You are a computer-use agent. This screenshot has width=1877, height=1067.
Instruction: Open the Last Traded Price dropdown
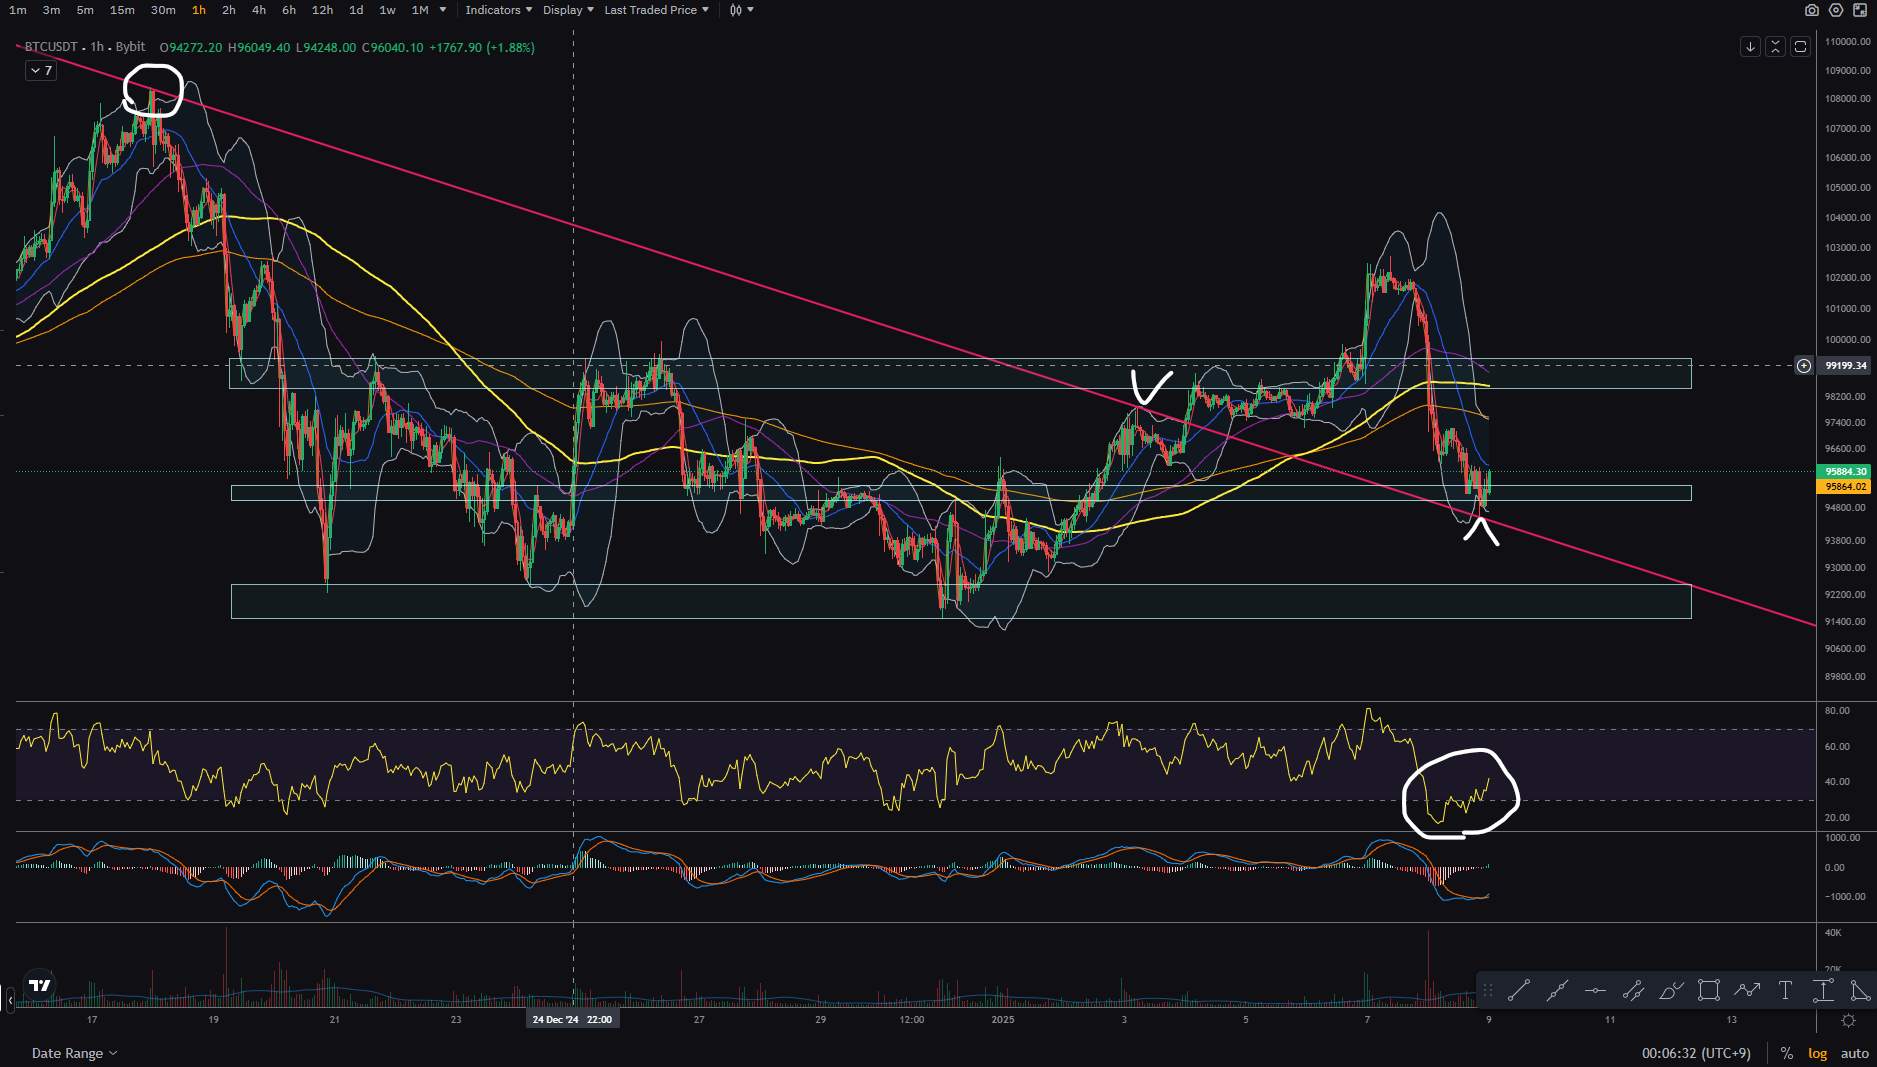coord(656,10)
